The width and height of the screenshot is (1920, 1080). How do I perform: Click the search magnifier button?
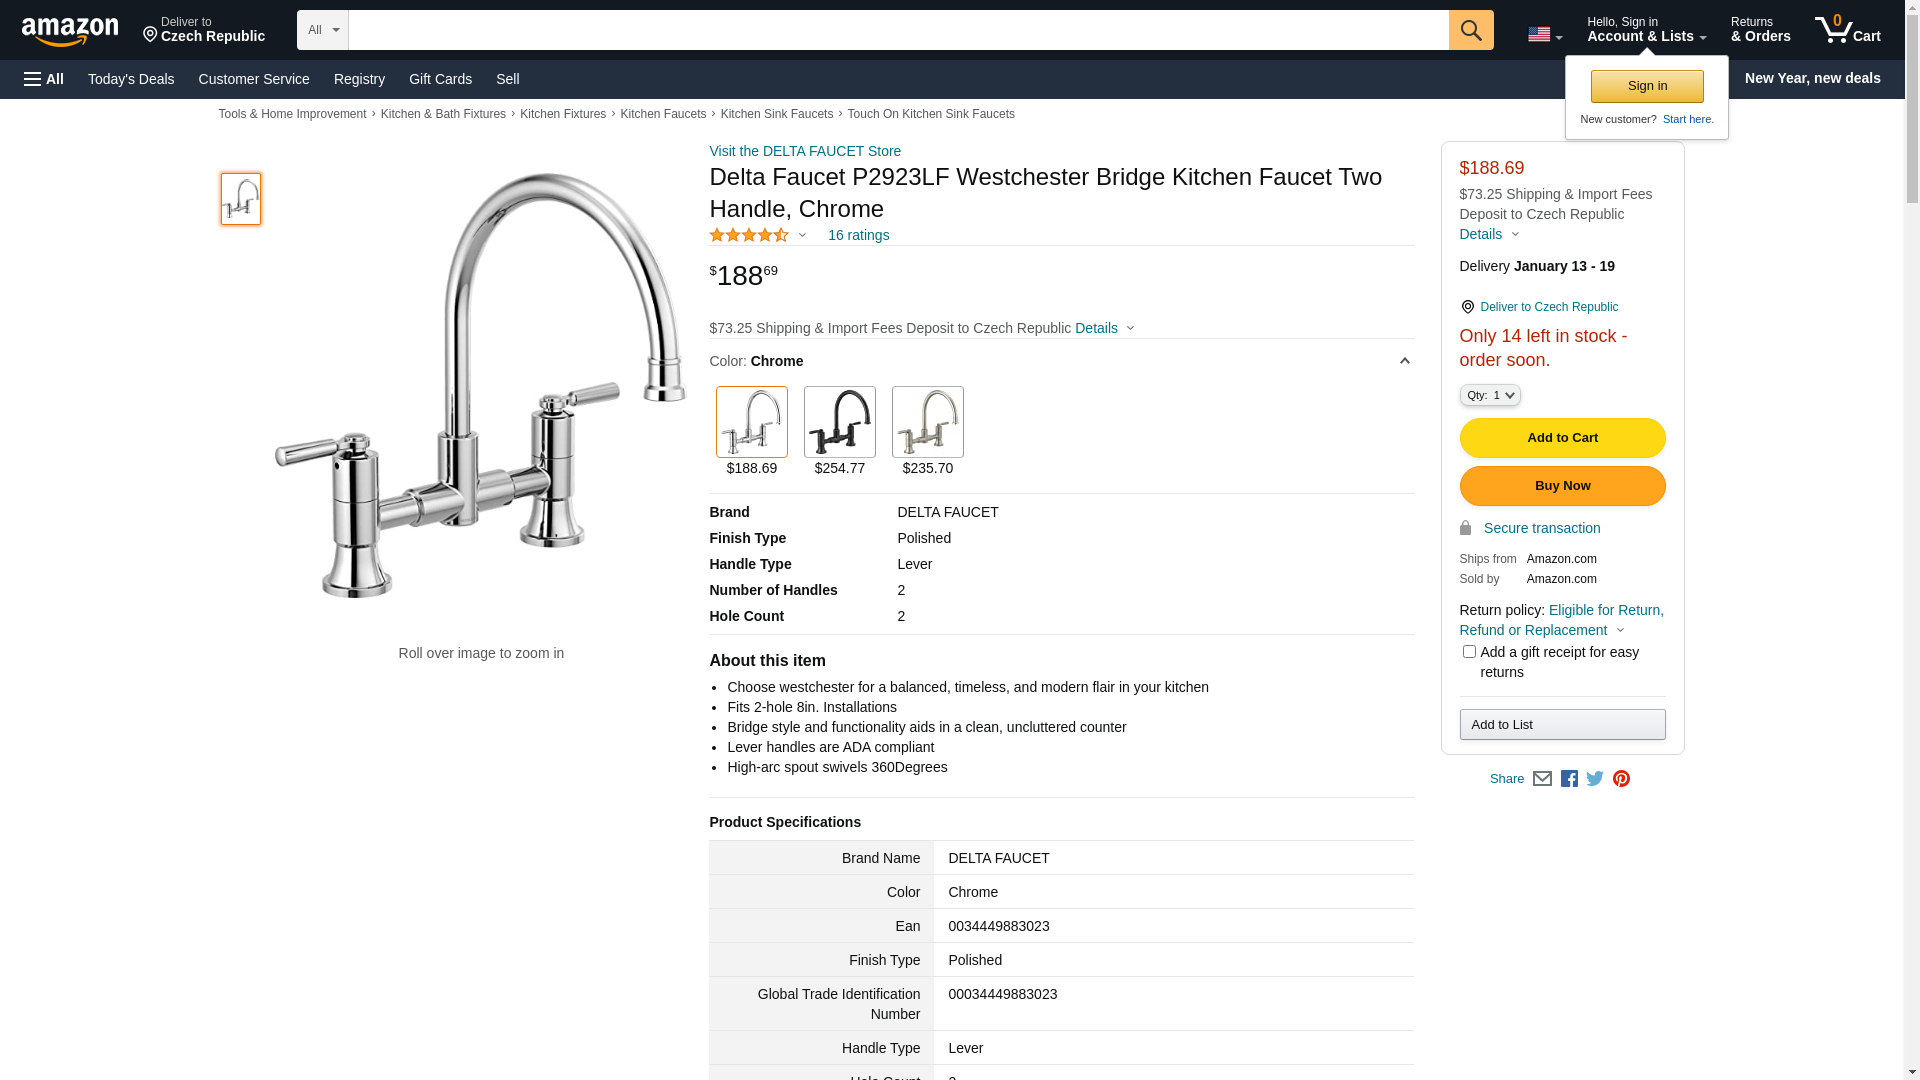pos(1470,30)
